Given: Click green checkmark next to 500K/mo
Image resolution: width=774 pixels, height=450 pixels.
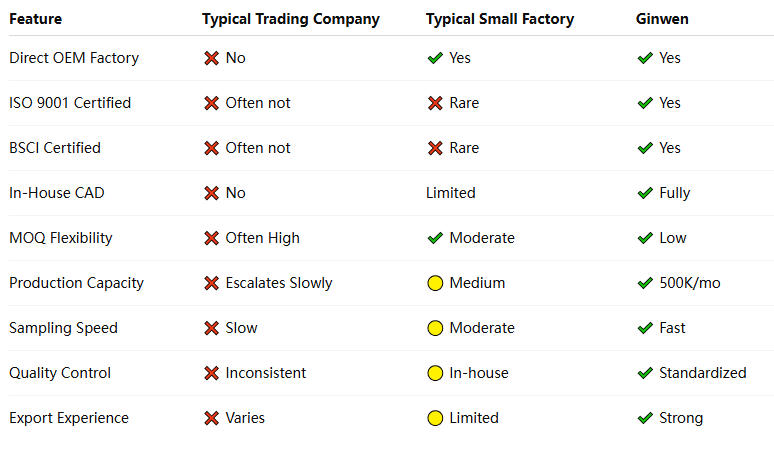Looking at the screenshot, I should click(x=645, y=283).
